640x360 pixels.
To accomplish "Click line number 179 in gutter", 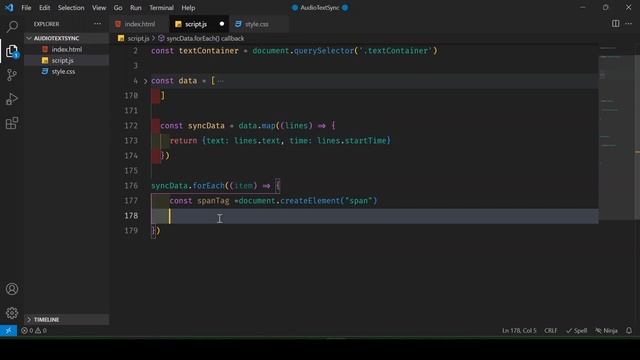I will (x=131, y=231).
